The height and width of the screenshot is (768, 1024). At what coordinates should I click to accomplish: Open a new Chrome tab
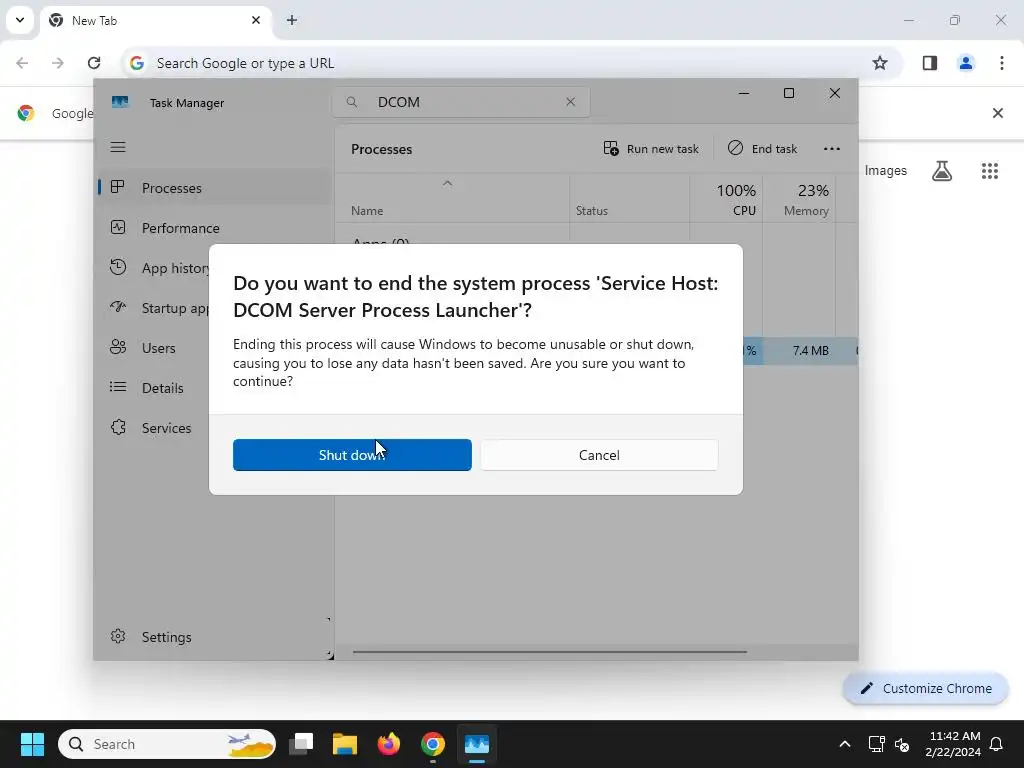pos(292,20)
